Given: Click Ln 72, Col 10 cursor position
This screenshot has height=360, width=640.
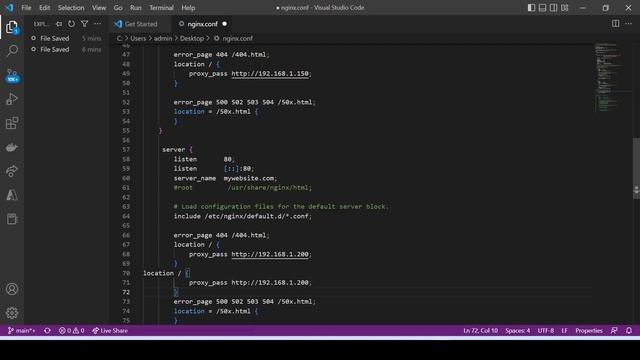Looking at the screenshot, I should coord(480,331).
